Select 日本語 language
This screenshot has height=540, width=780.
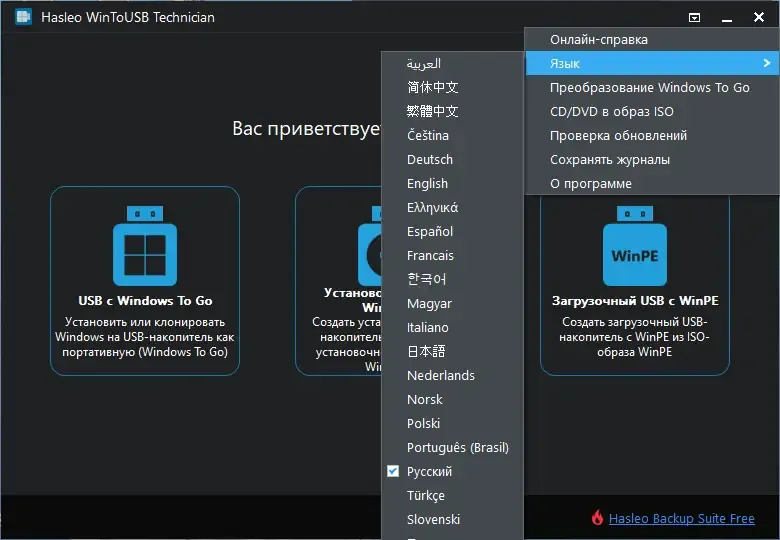pyautogui.click(x=452, y=351)
